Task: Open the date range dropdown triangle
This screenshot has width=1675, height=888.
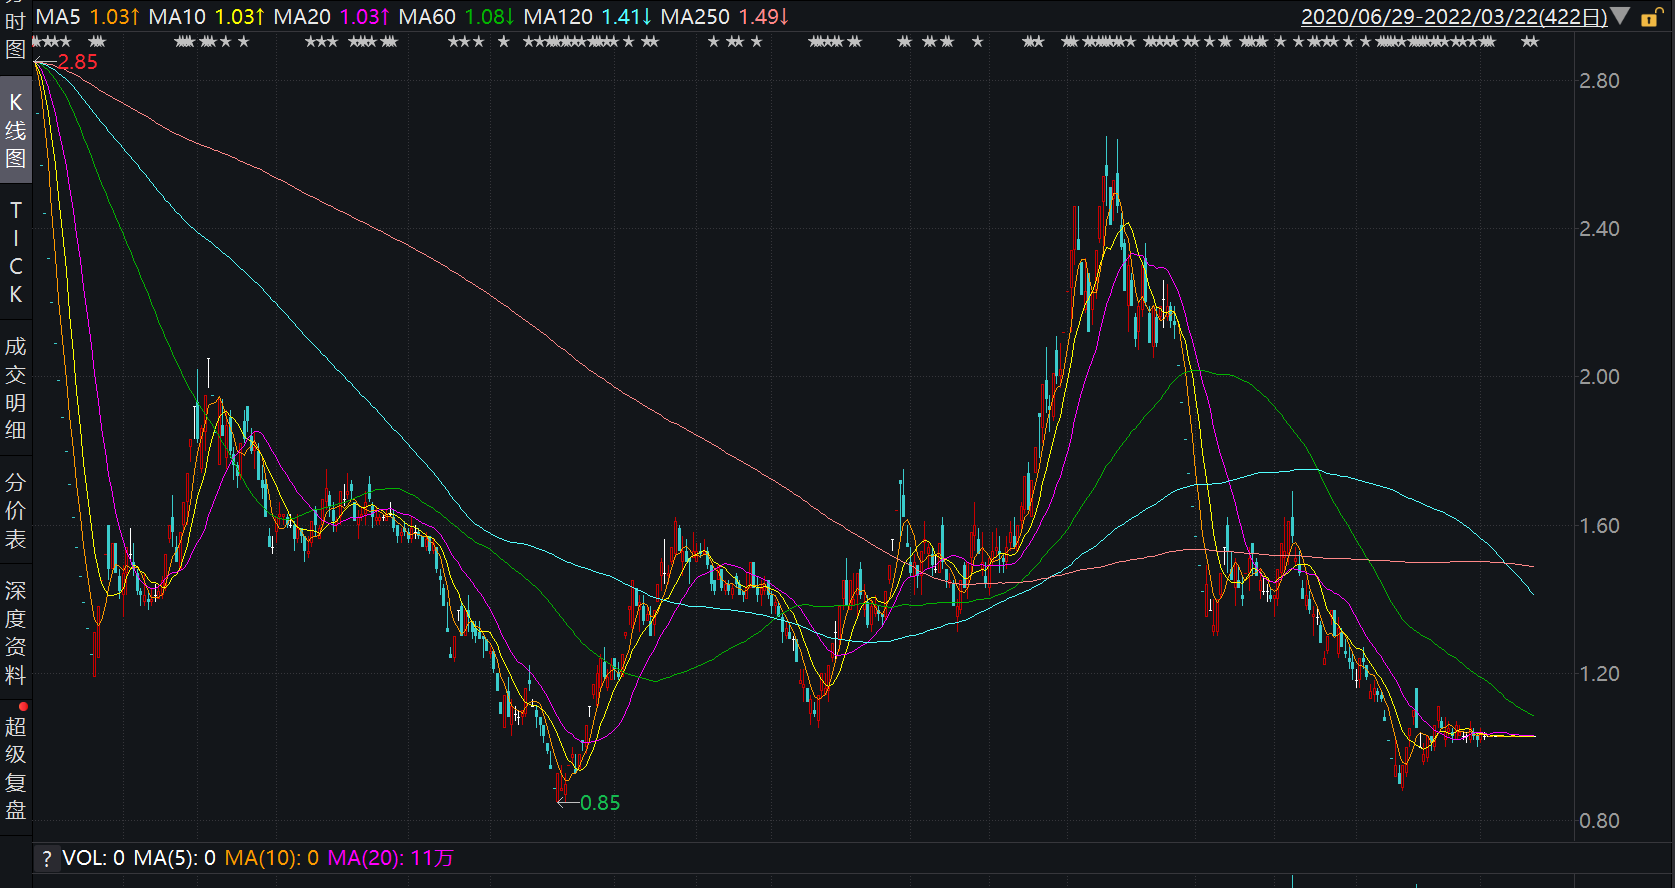Action: (x=1621, y=17)
